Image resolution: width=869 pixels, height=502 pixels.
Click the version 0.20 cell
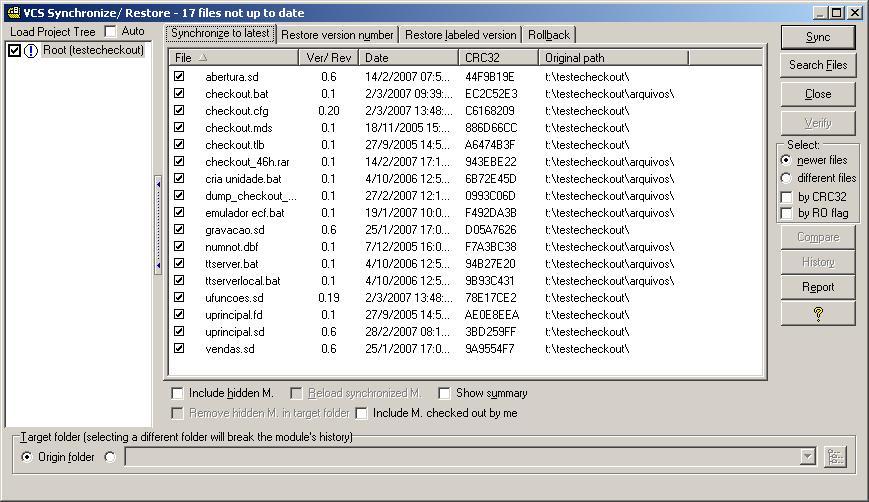point(329,110)
